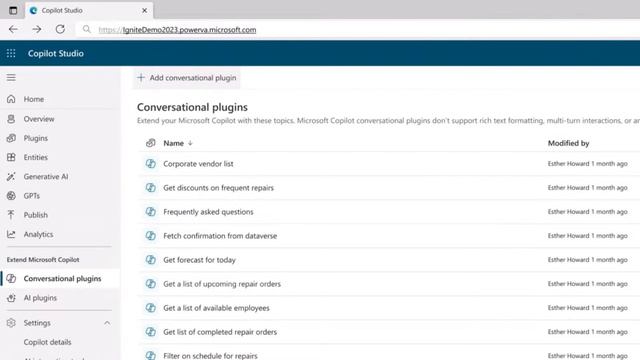Reload the page with refresh icon

pos(60,29)
